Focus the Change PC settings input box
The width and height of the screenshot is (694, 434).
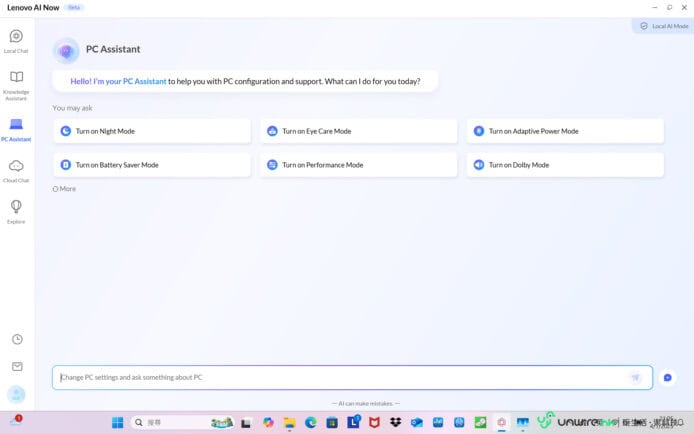352,377
